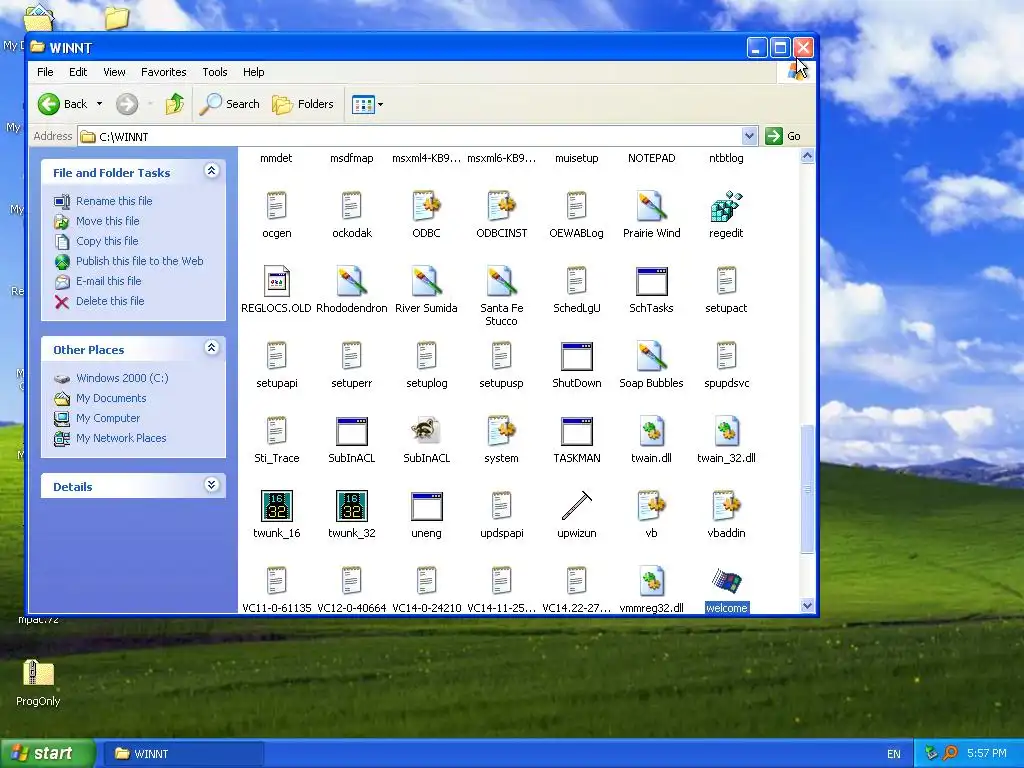Click the Up folder toolbar button

tap(174, 104)
